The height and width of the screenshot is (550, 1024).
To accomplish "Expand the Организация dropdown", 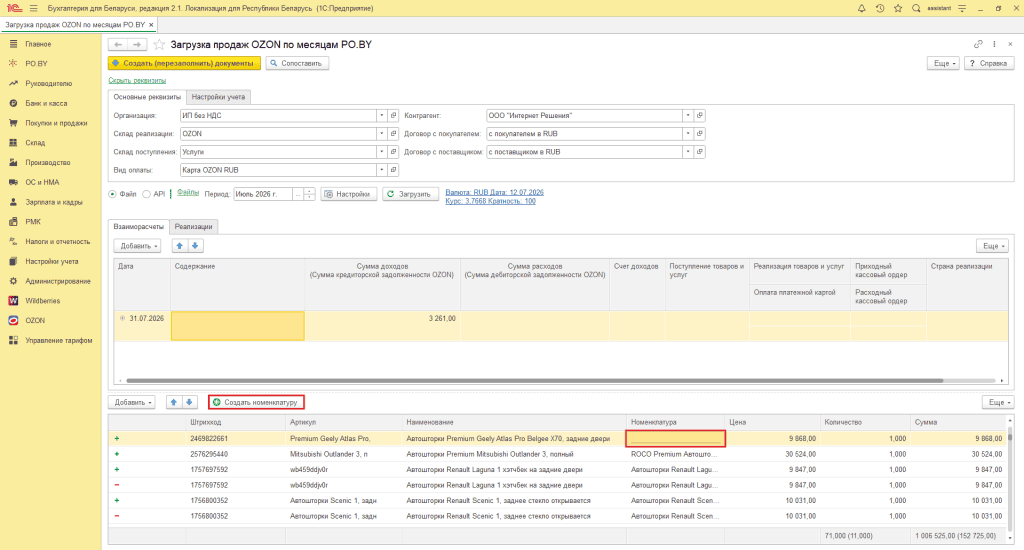I will click(x=381, y=116).
